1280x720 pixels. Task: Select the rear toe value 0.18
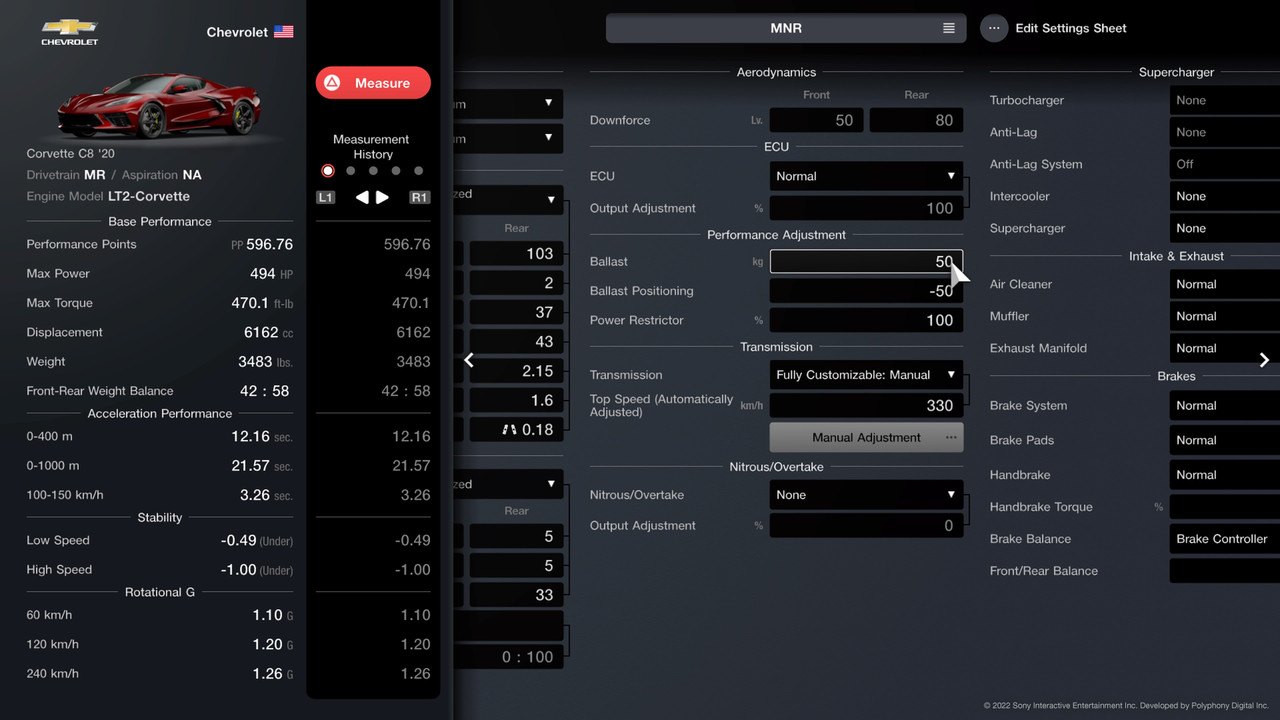coord(516,430)
